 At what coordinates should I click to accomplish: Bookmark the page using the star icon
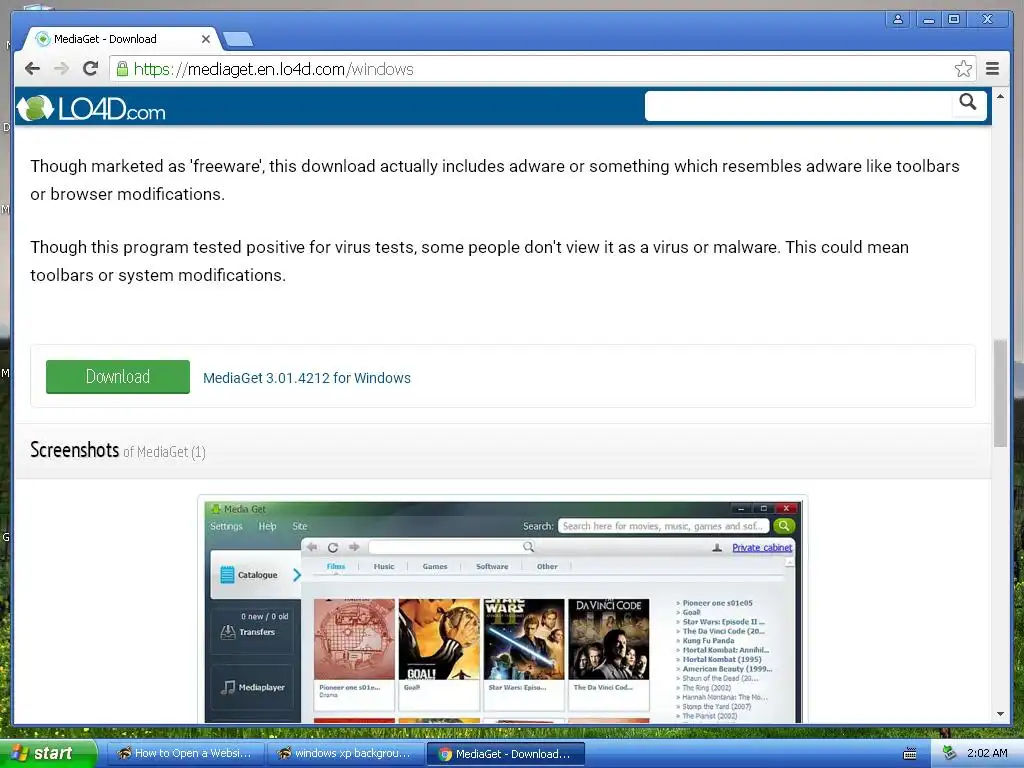963,69
